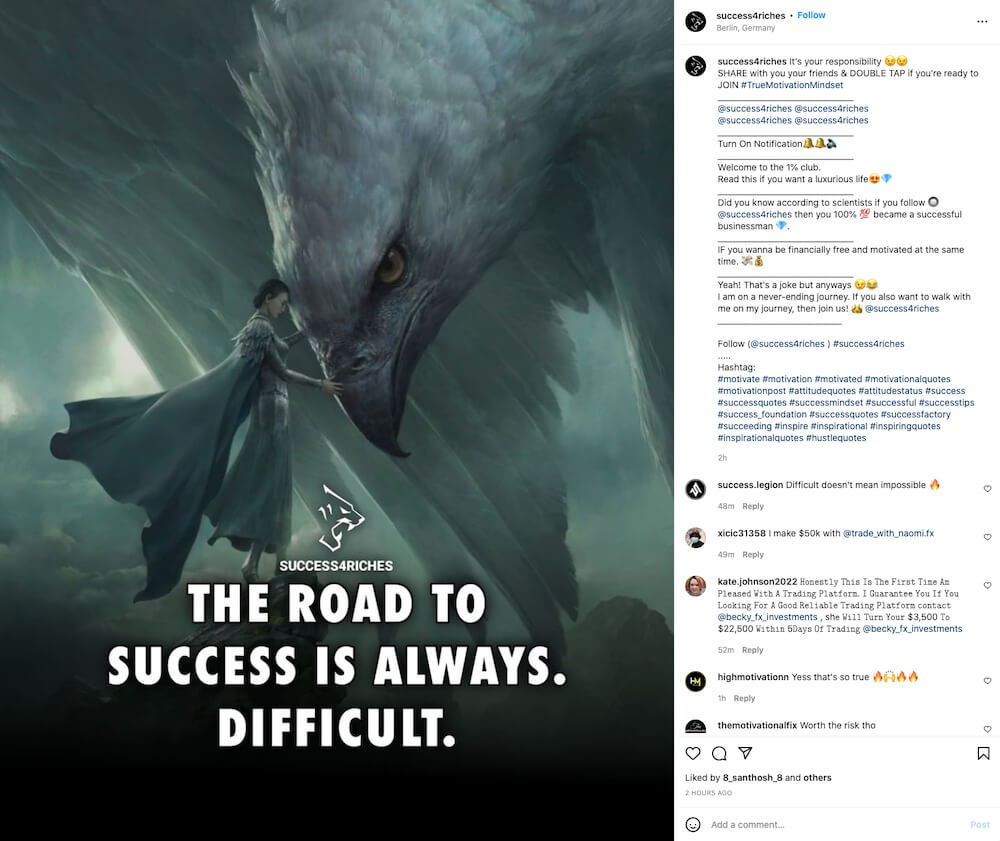The image size is (1000, 841).
Task: Open success4riches profile avatar in header
Action: click(695, 21)
